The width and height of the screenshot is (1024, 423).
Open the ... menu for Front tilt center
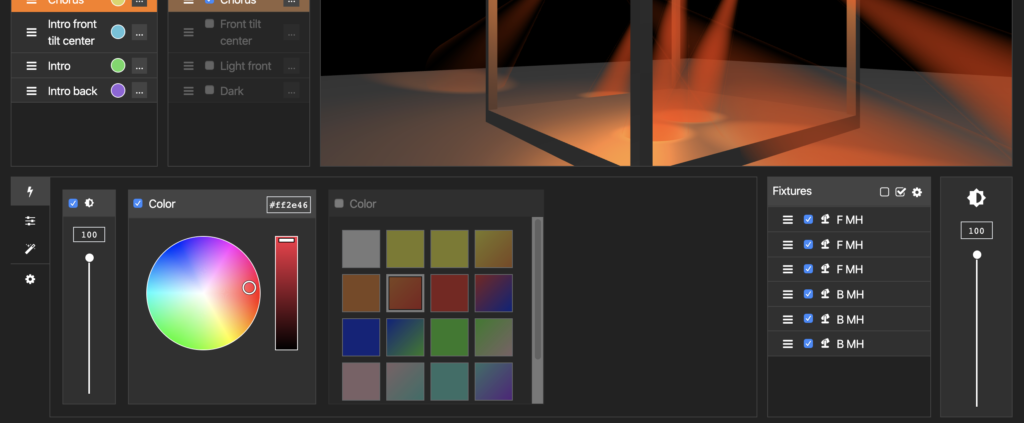point(291,32)
